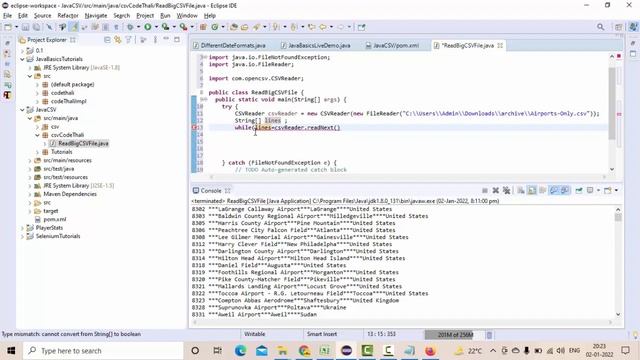This screenshot has width=640, height=360.
Task: Click the Run Last Tool (external tools) icon
Action: click(184, 27)
